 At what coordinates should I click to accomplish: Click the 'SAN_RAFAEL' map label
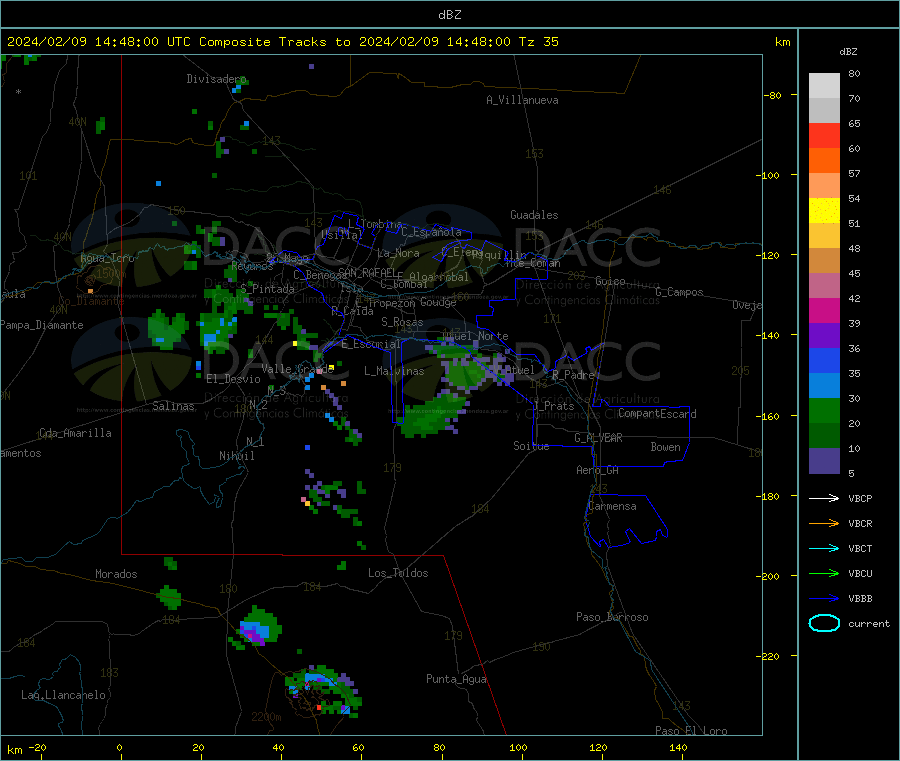point(370,272)
